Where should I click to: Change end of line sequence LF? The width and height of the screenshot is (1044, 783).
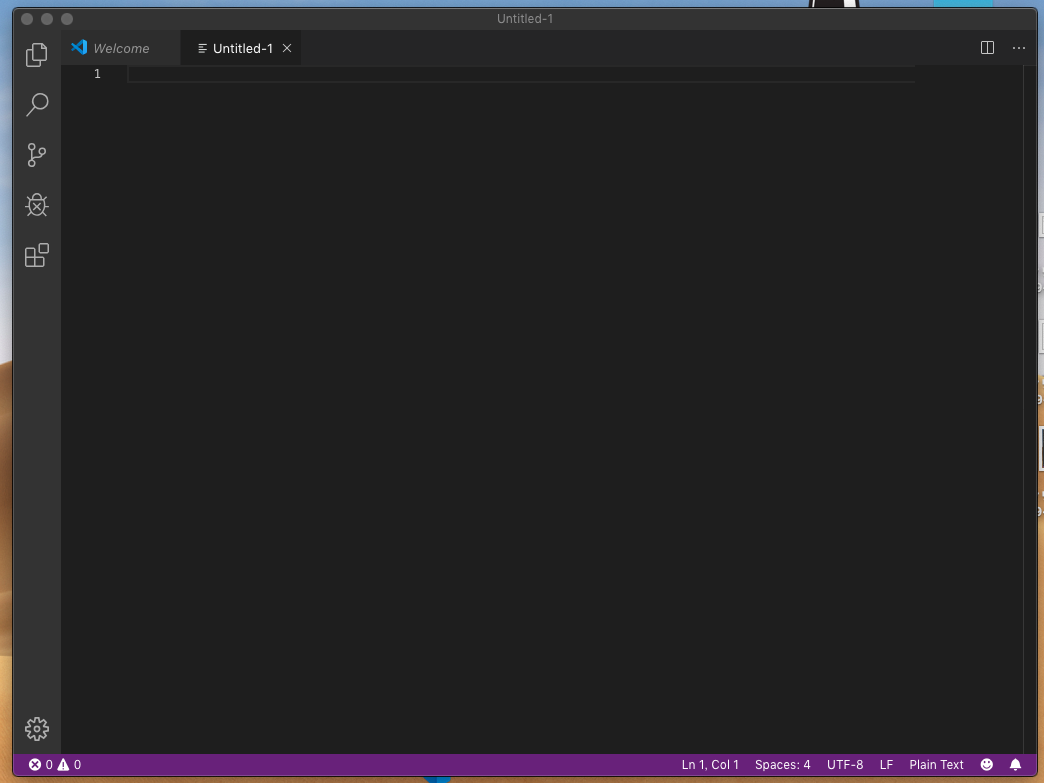click(886, 764)
